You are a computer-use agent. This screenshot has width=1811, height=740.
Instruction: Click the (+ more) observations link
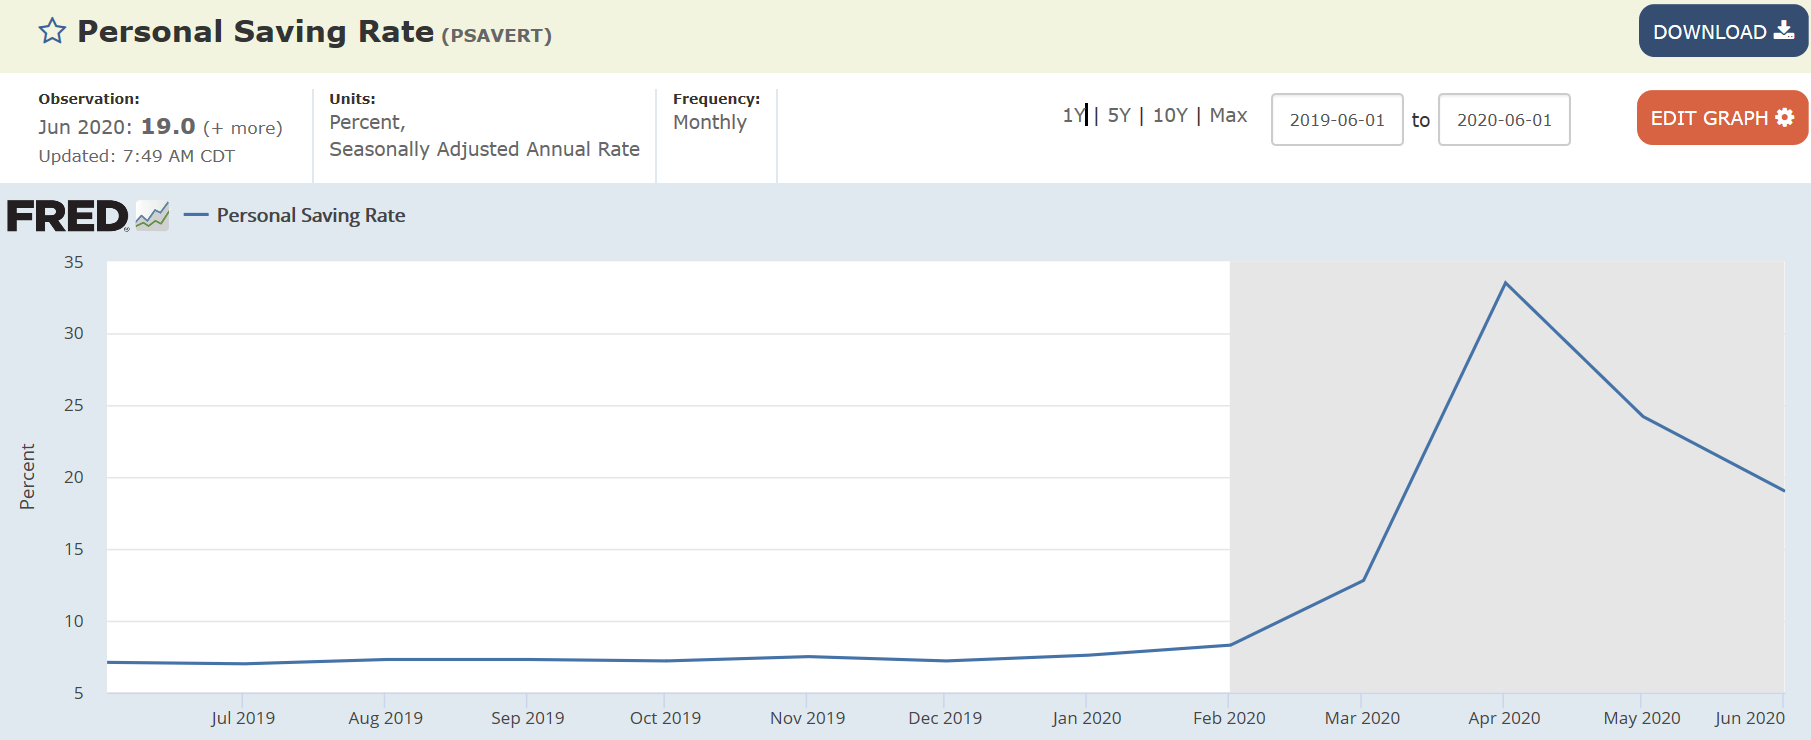(x=243, y=128)
